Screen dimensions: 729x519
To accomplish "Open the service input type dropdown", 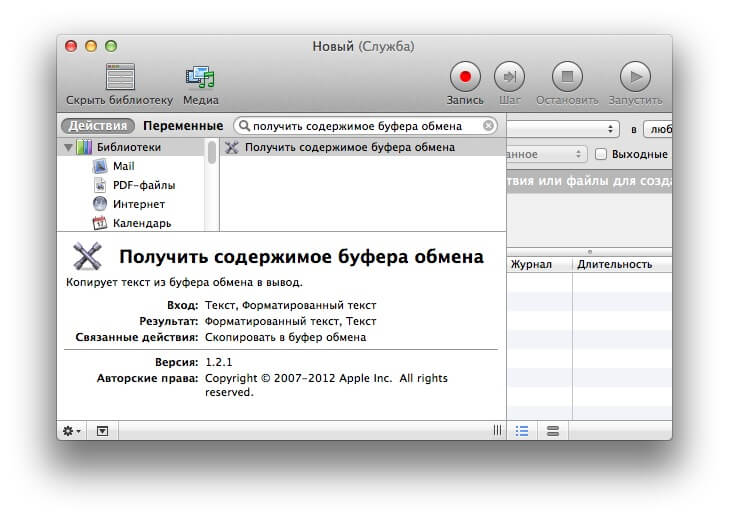I will 563,129.
